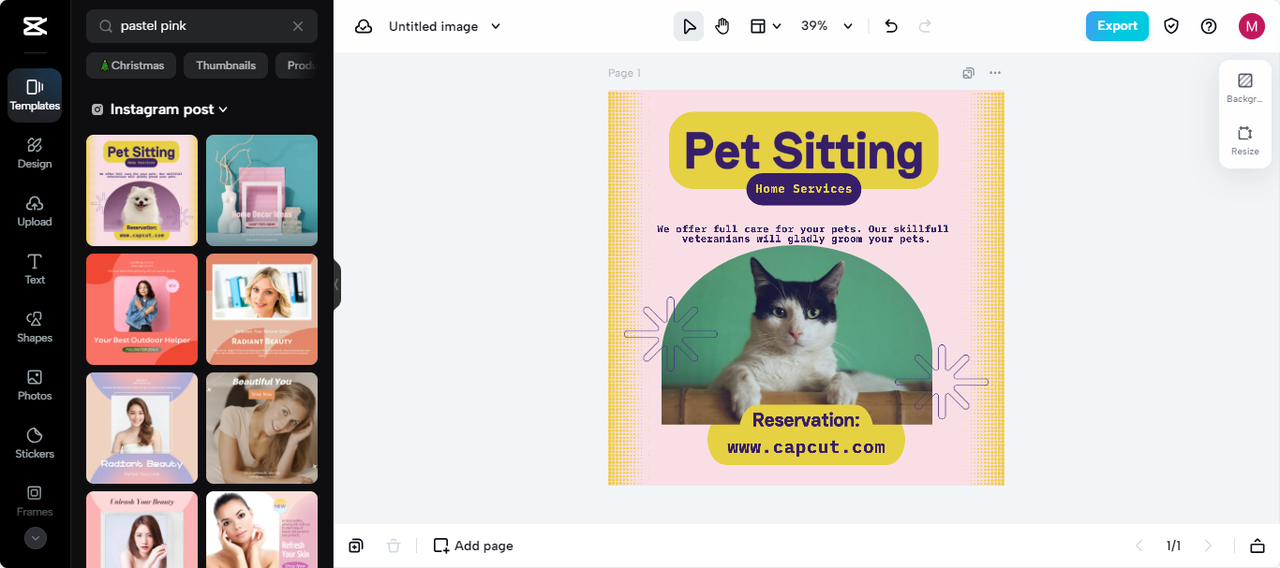The width and height of the screenshot is (1280, 568).
Task: Click the pastel pink search field
Action: pos(202,26)
